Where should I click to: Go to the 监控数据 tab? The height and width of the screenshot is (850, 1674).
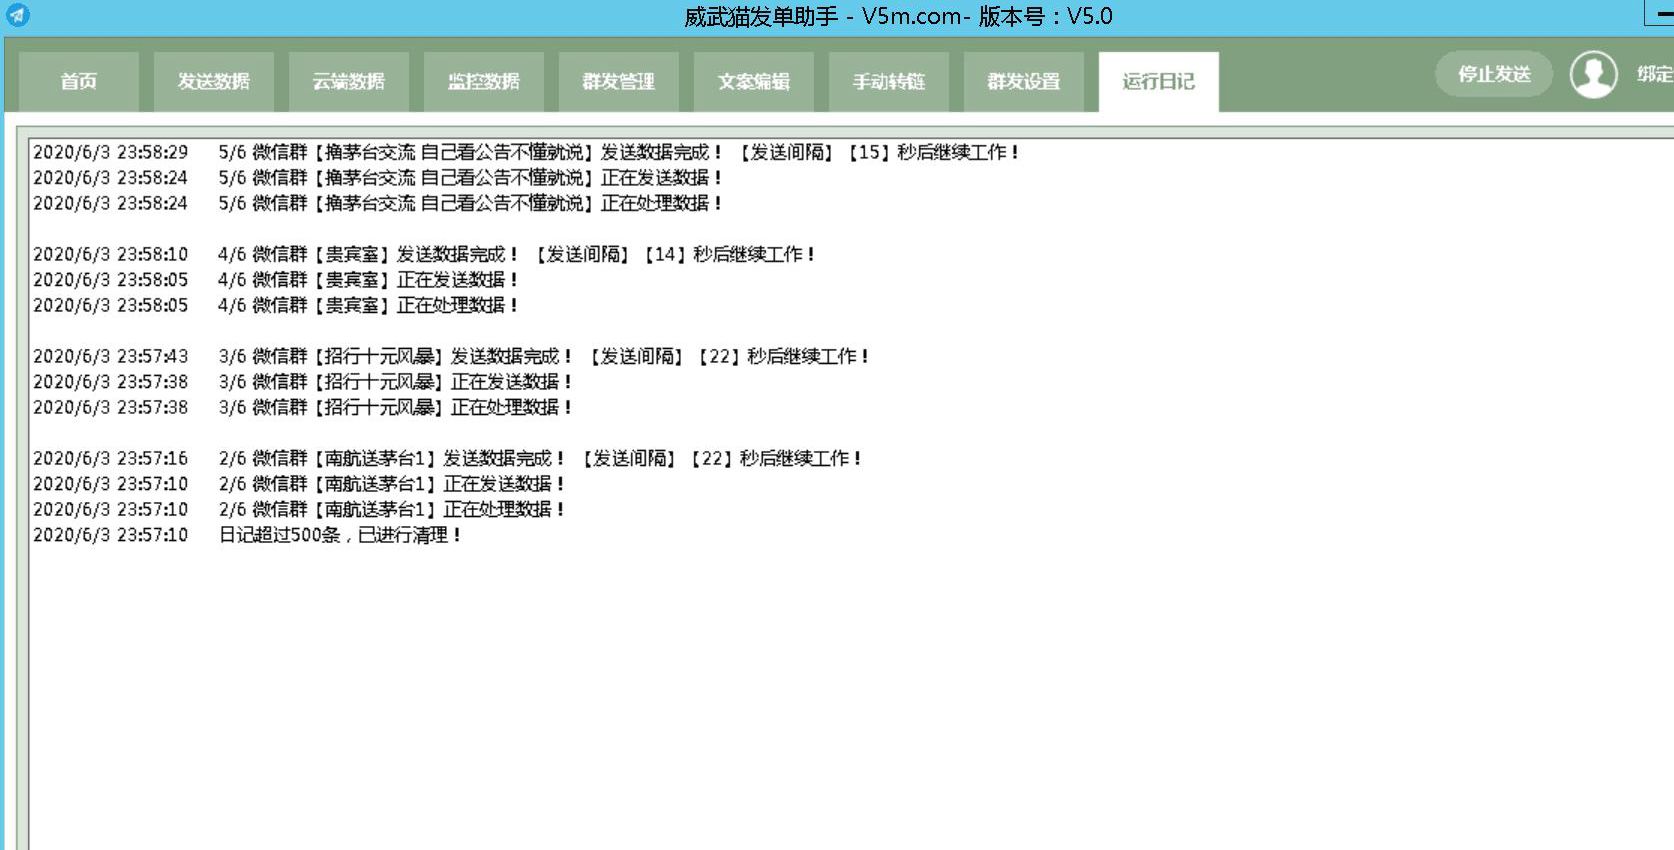point(484,81)
